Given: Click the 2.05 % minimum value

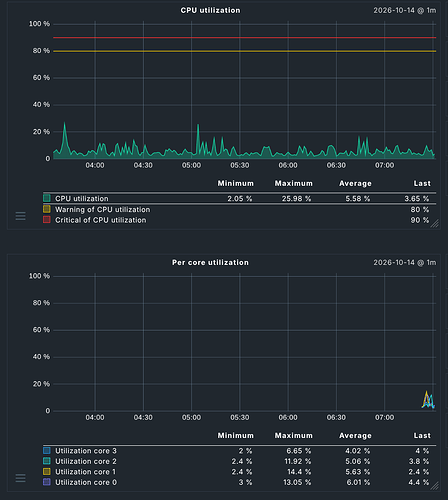Looking at the screenshot, I should pos(240,199).
